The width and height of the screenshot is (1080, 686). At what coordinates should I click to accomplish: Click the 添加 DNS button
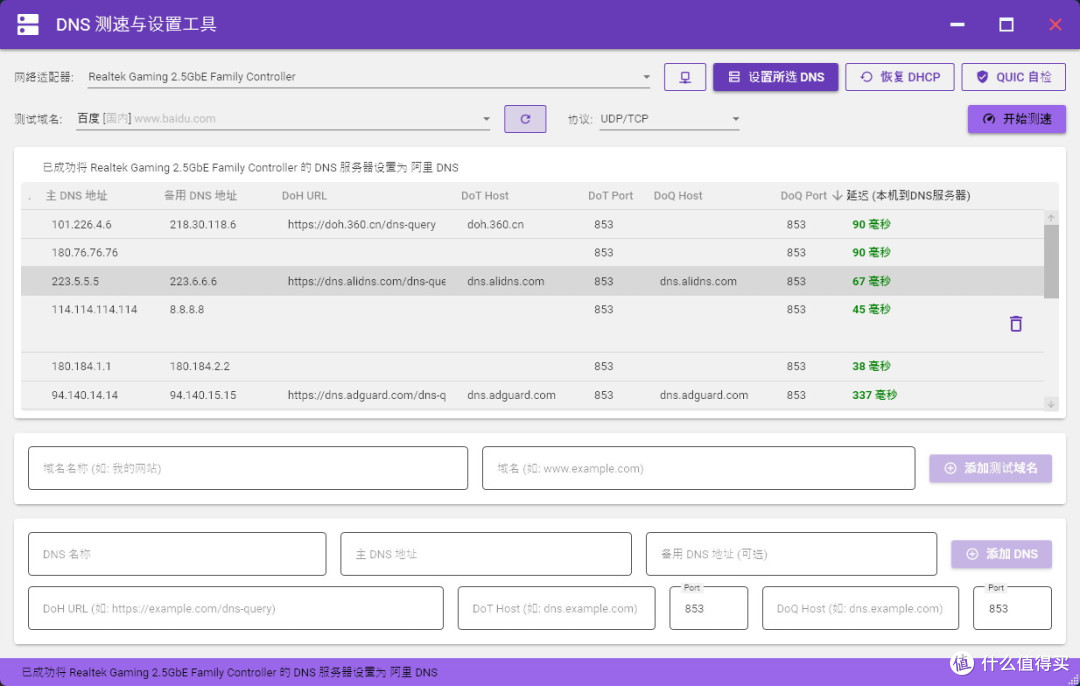tap(1001, 554)
